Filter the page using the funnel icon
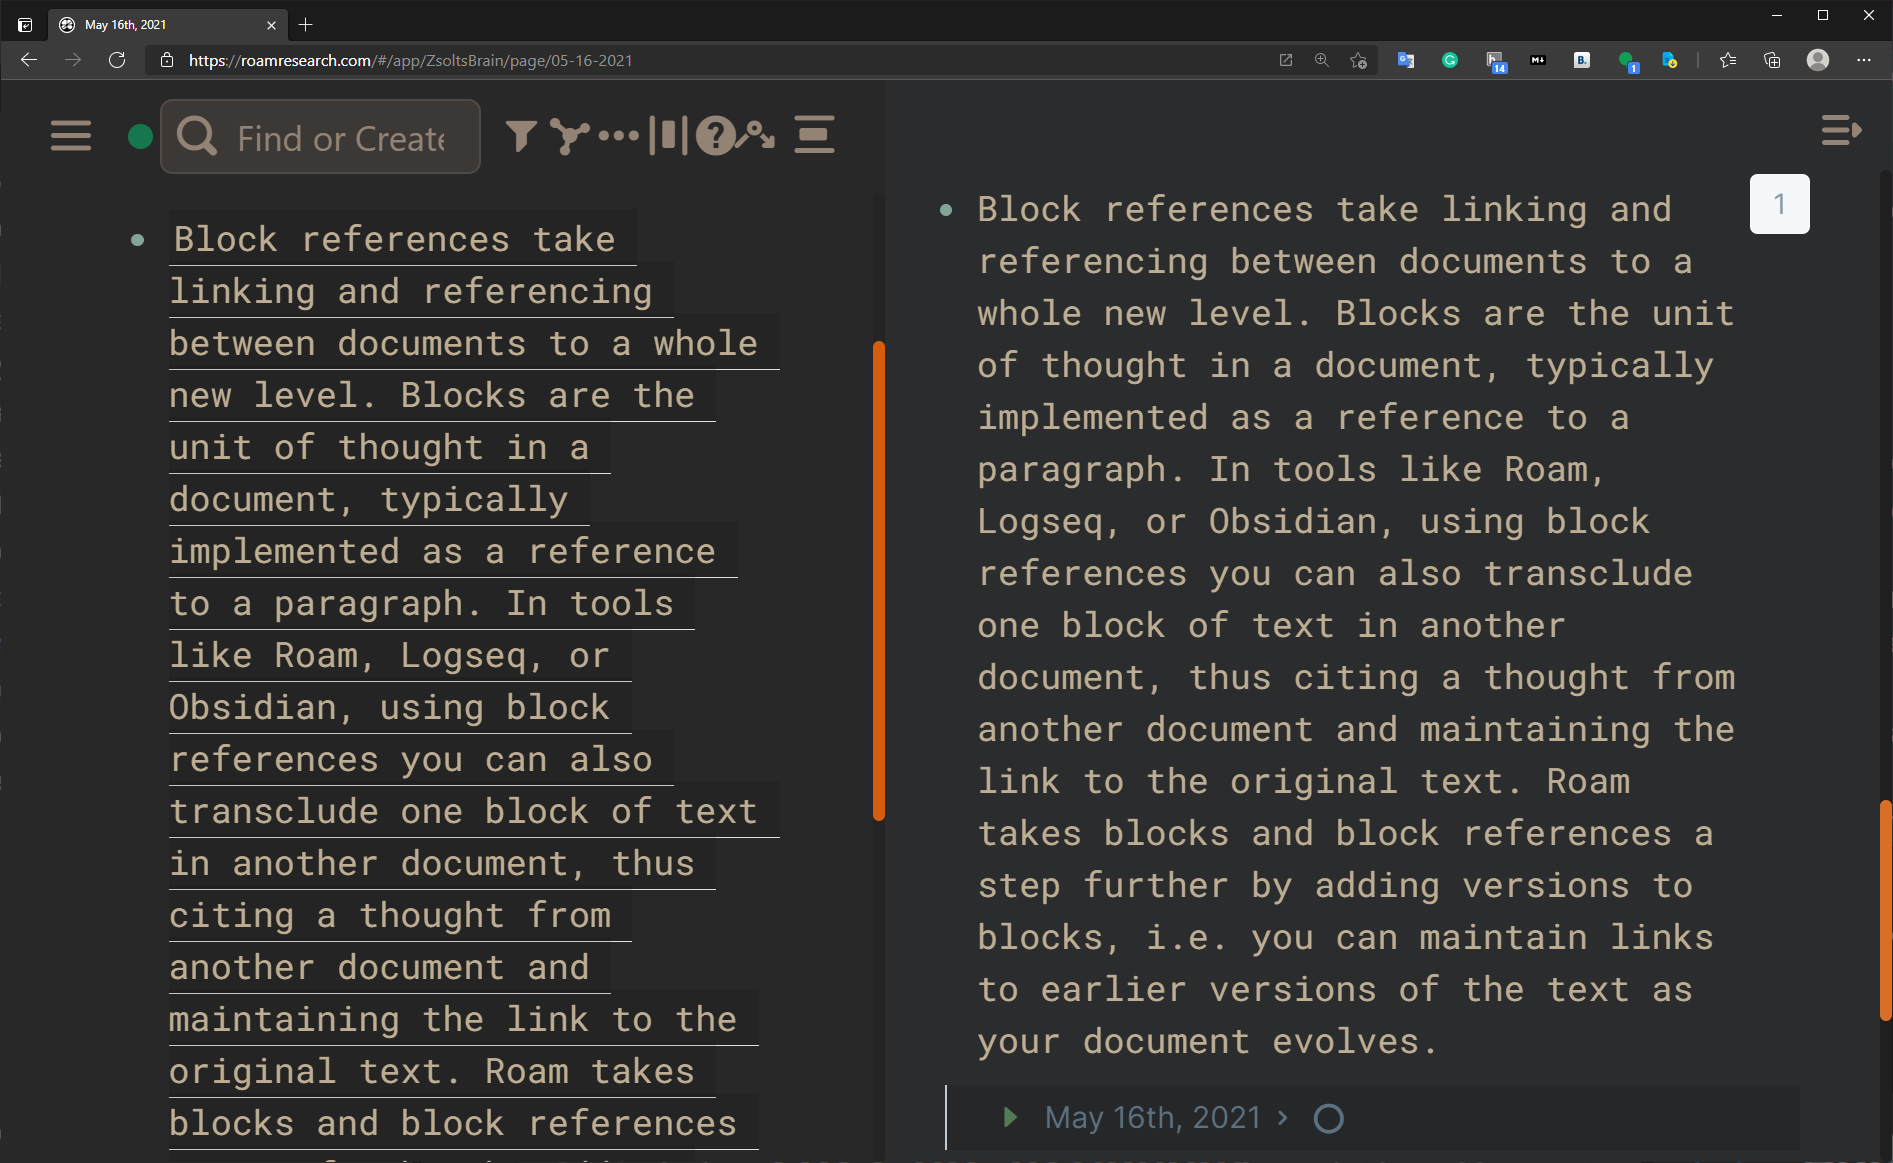The width and height of the screenshot is (1893, 1163). 520,136
